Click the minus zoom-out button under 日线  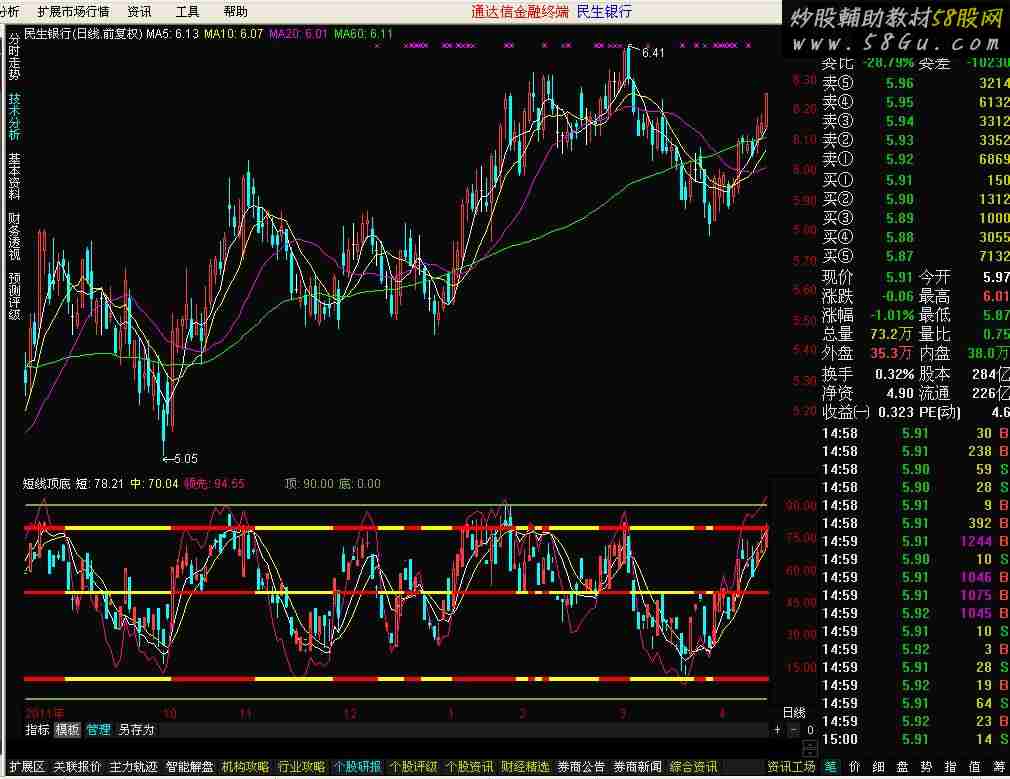coord(792,730)
